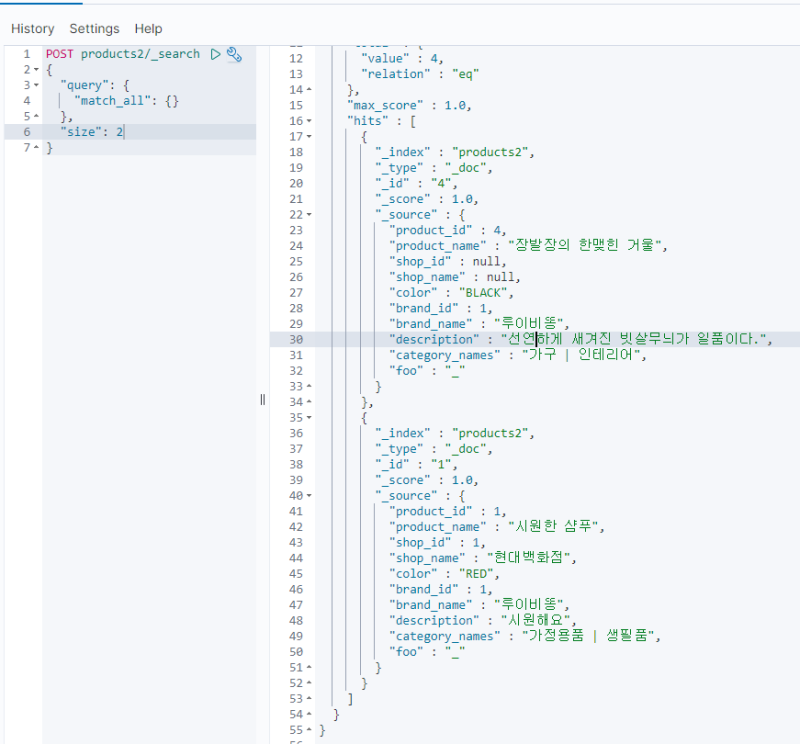
Task: Collapse the request body at line 2
Action: [x=36, y=70]
